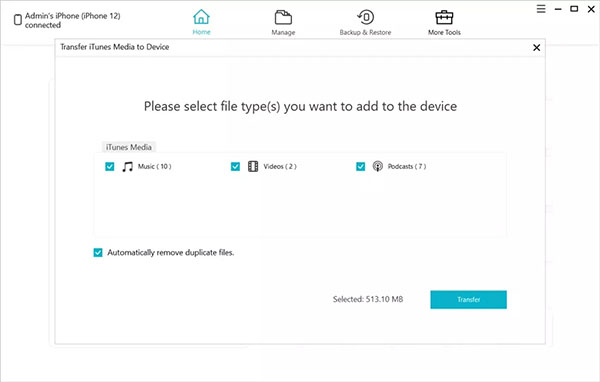Uncheck the Videos (2) checkbox
Screen dimensions: 600x382
pyautogui.click(x=235, y=167)
